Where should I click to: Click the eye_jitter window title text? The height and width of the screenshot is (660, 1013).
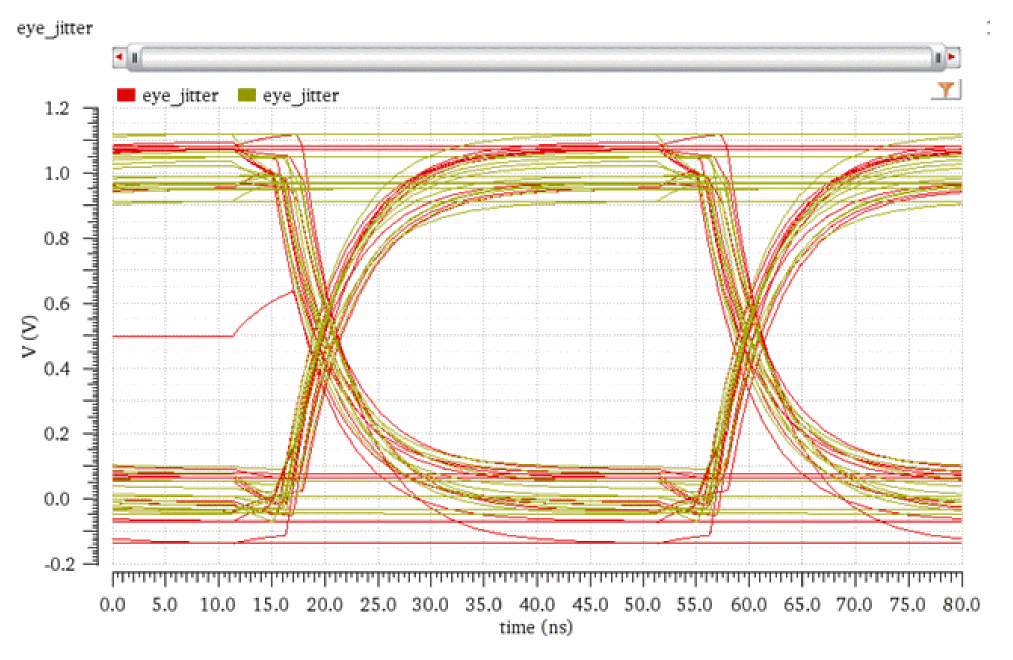(x=55, y=28)
